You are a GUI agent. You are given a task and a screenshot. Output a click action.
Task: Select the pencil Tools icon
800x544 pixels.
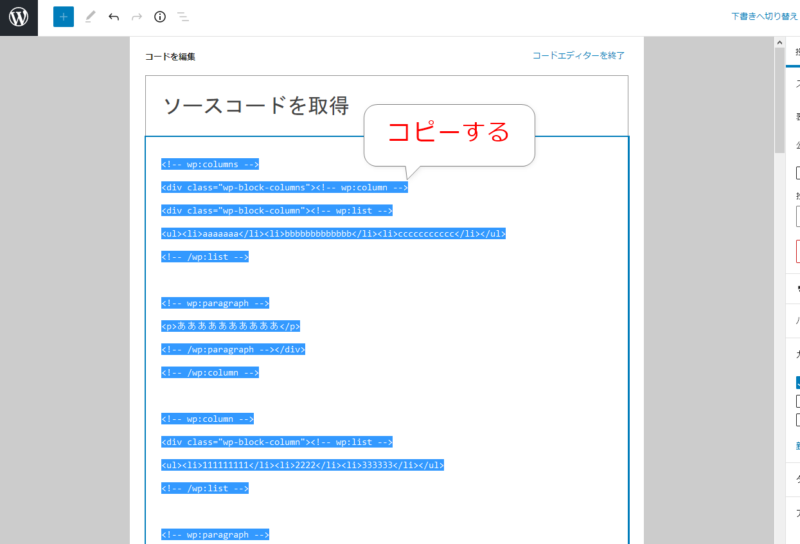pos(90,17)
